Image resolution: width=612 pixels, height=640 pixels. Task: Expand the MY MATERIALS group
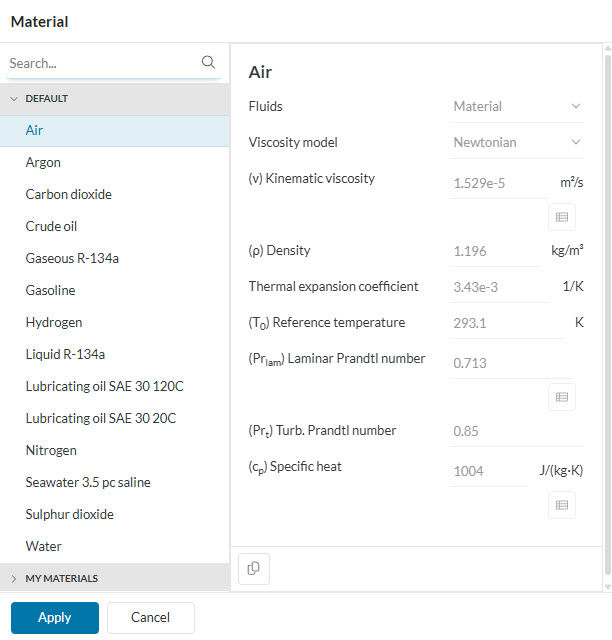point(15,578)
